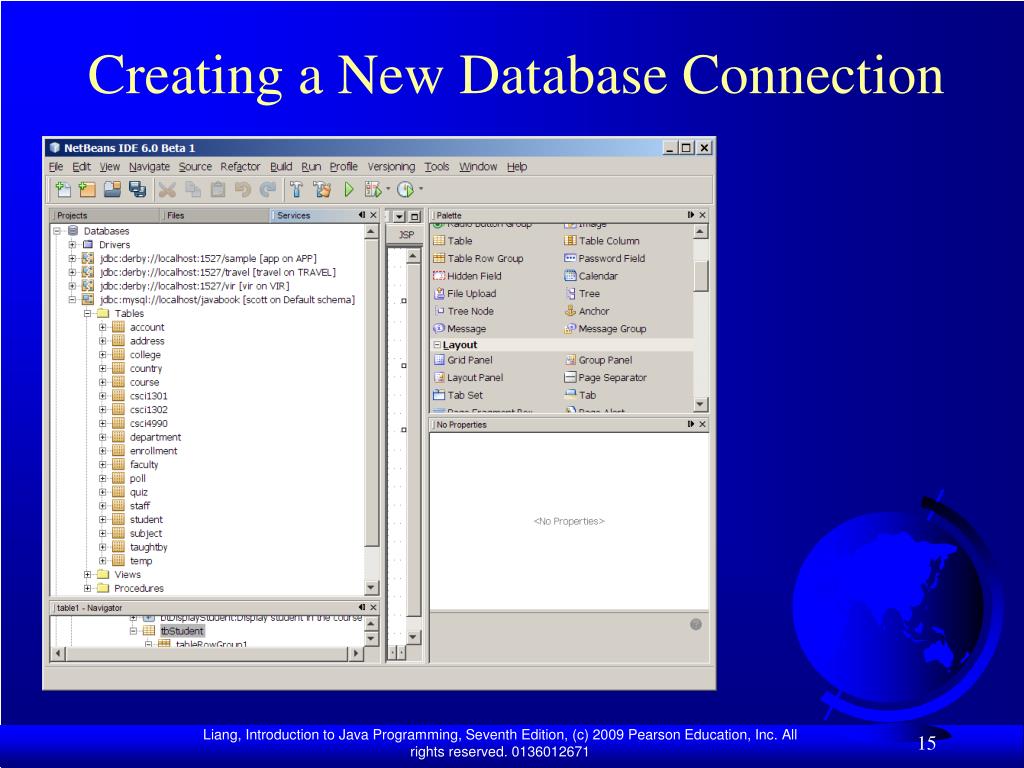Select Group Panel in the Palette

[x=598, y=360]
